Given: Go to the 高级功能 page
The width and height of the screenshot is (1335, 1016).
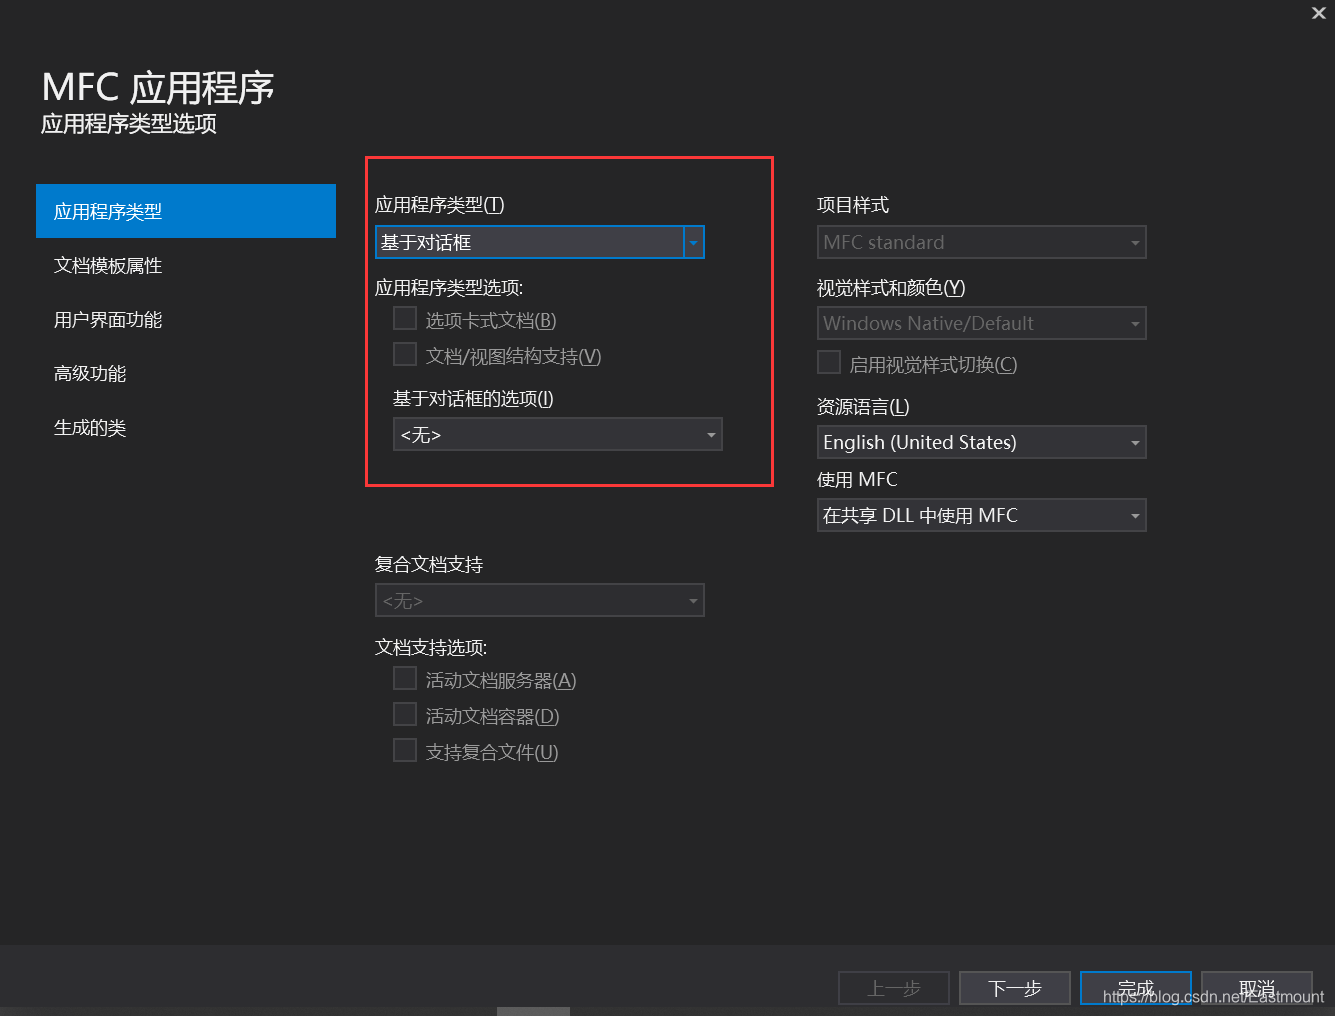Looking at the screenshot, I should pyautogui.click(x=186, y=373).
